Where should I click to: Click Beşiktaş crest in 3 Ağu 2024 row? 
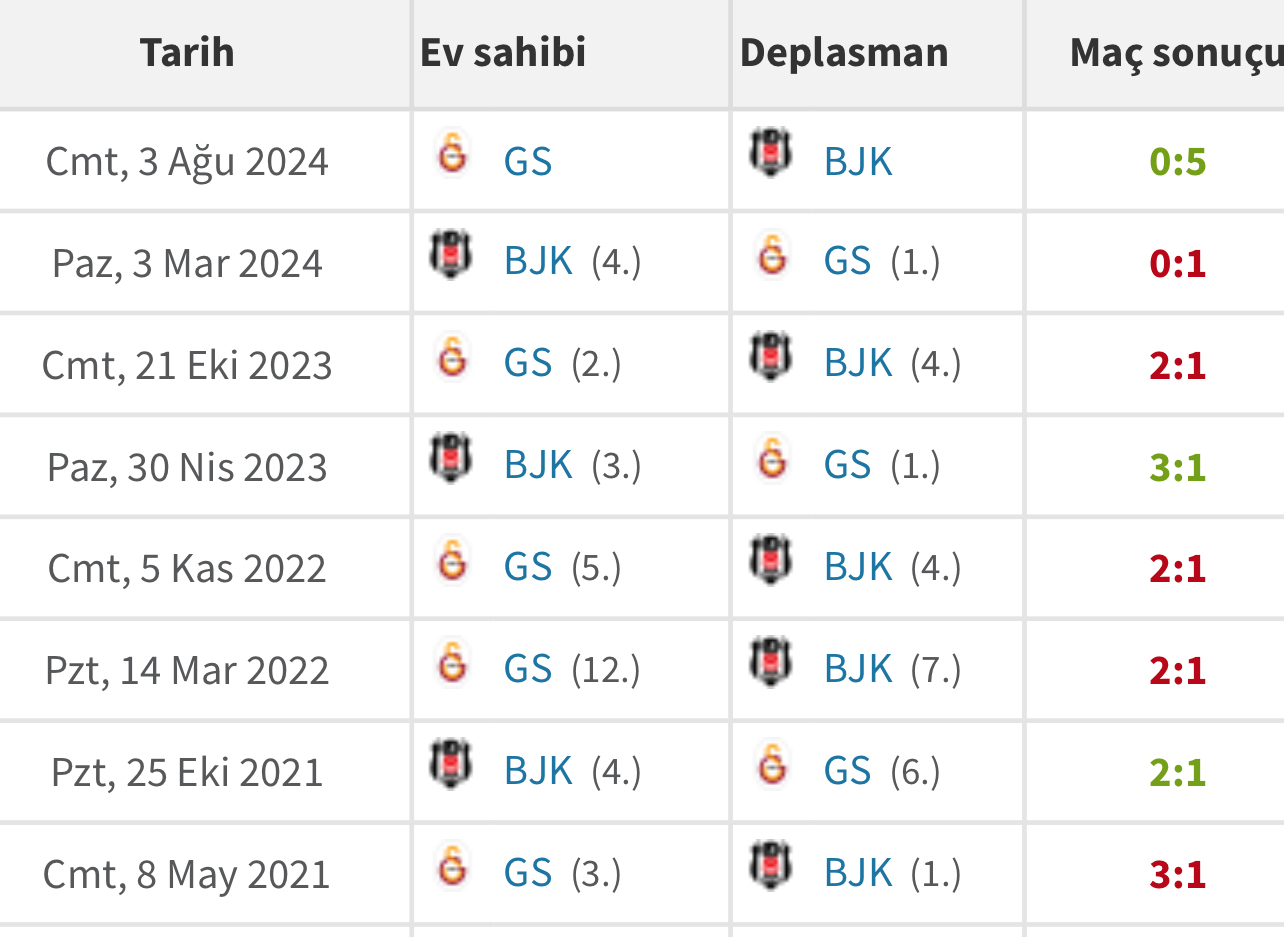tap(770, 154)
